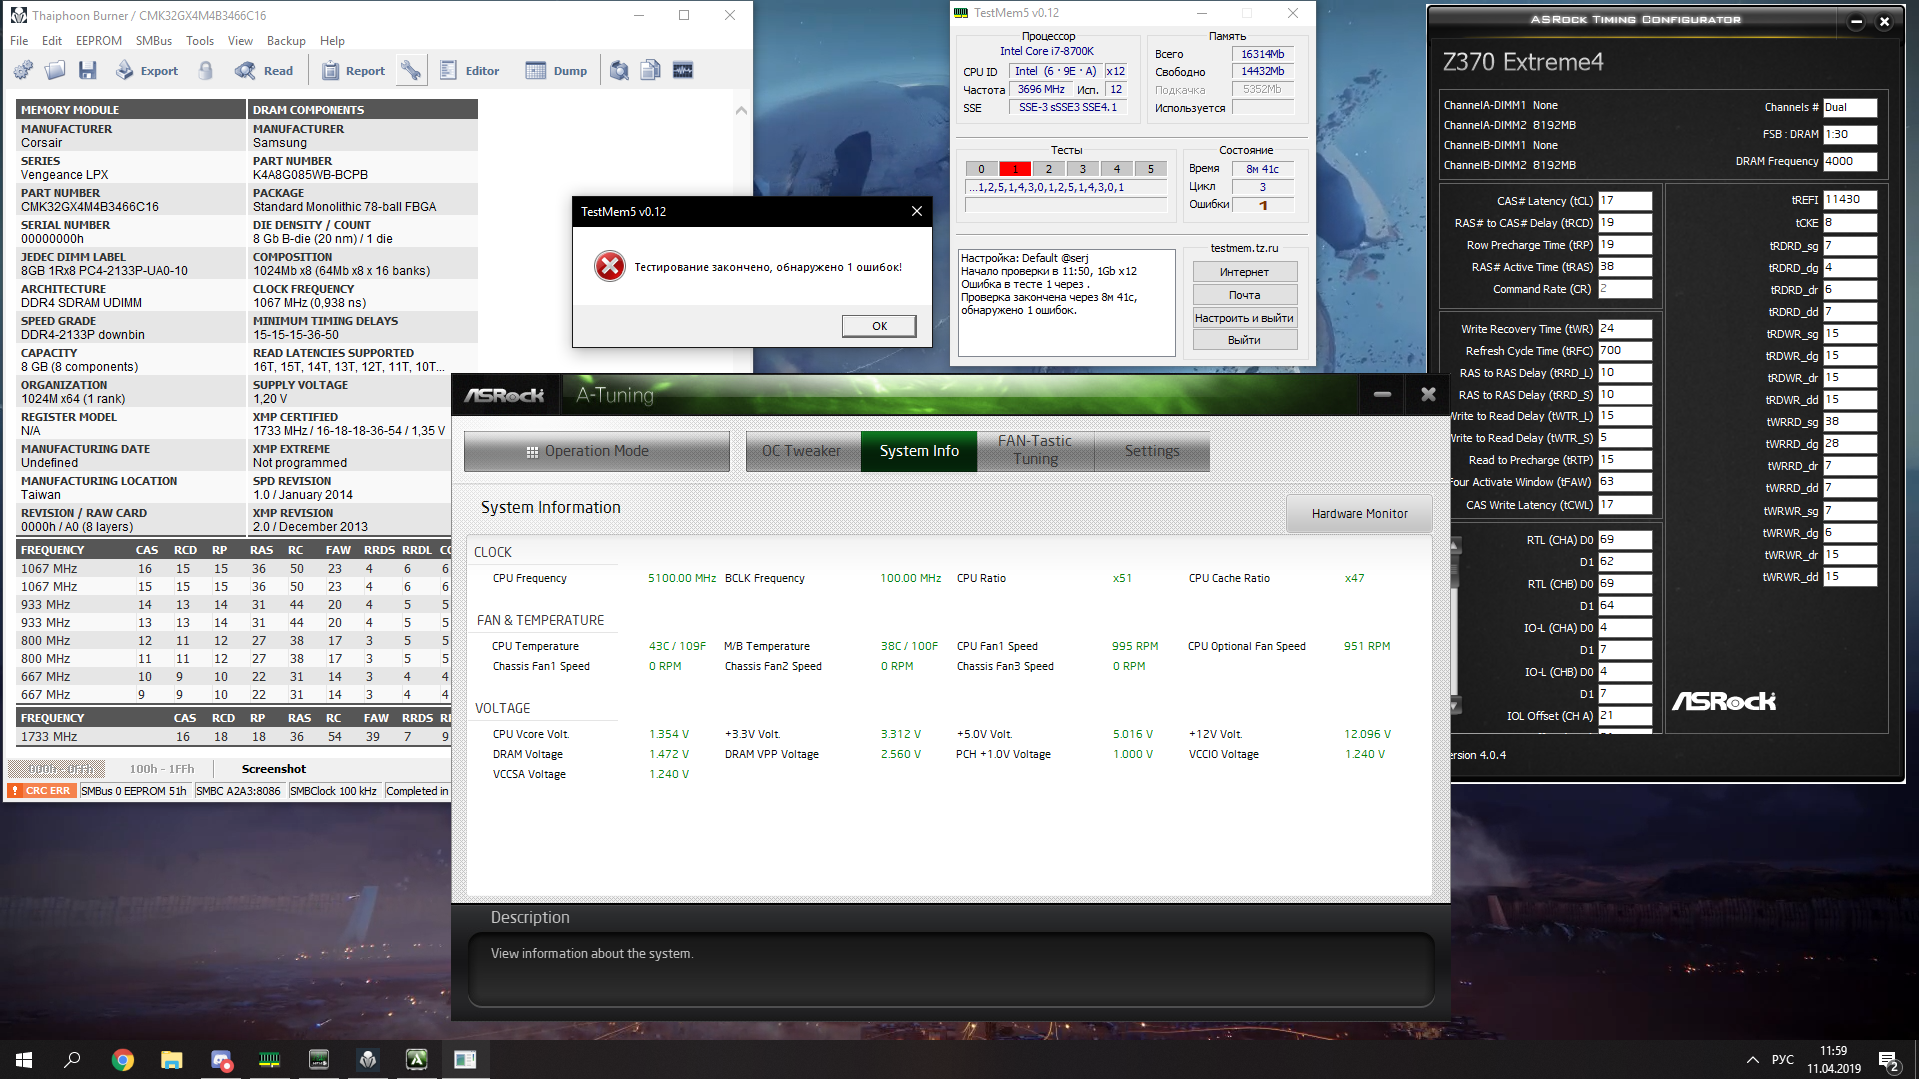The image size is (1919, 1079).
Task: Click the Read toolbar button
Action: 264,70
